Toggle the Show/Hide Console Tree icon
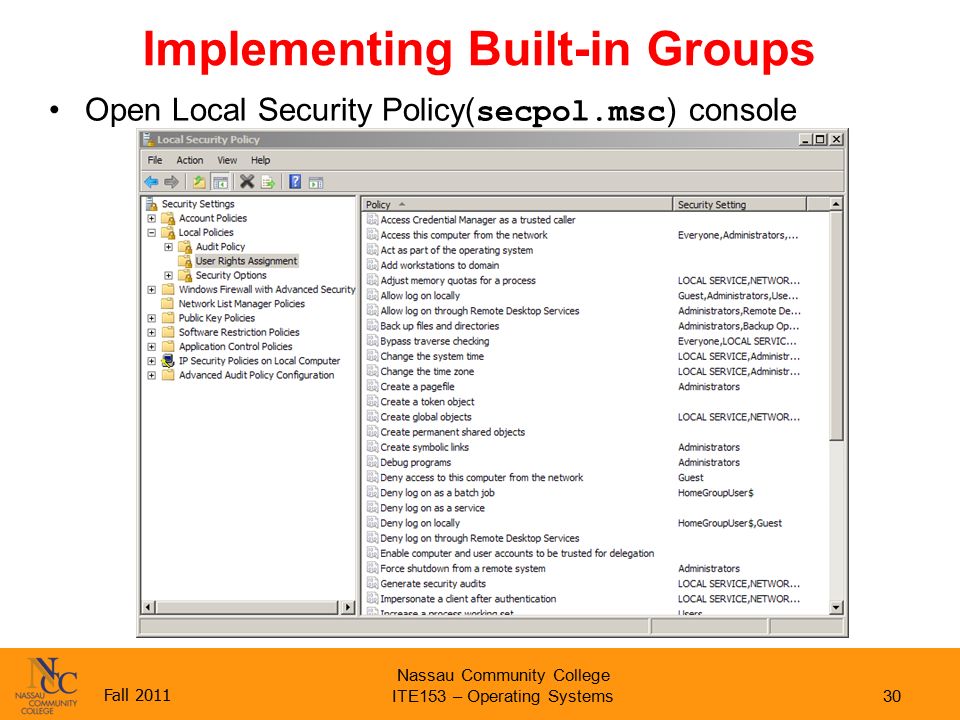This screenshot has height=720, width=960. 220,182
